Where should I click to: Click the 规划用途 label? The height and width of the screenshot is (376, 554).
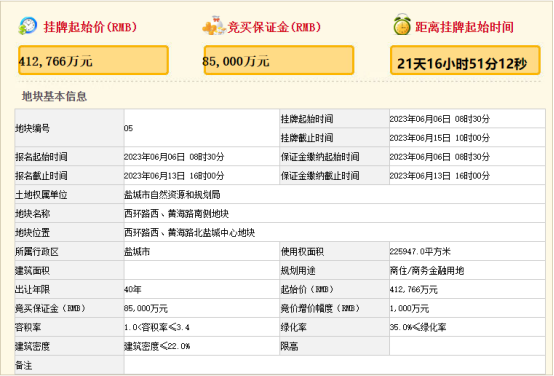click(x=298, y=271)
